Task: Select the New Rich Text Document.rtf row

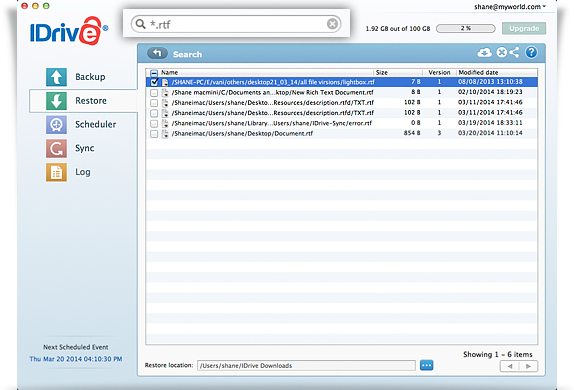Action: click(342, 92)
